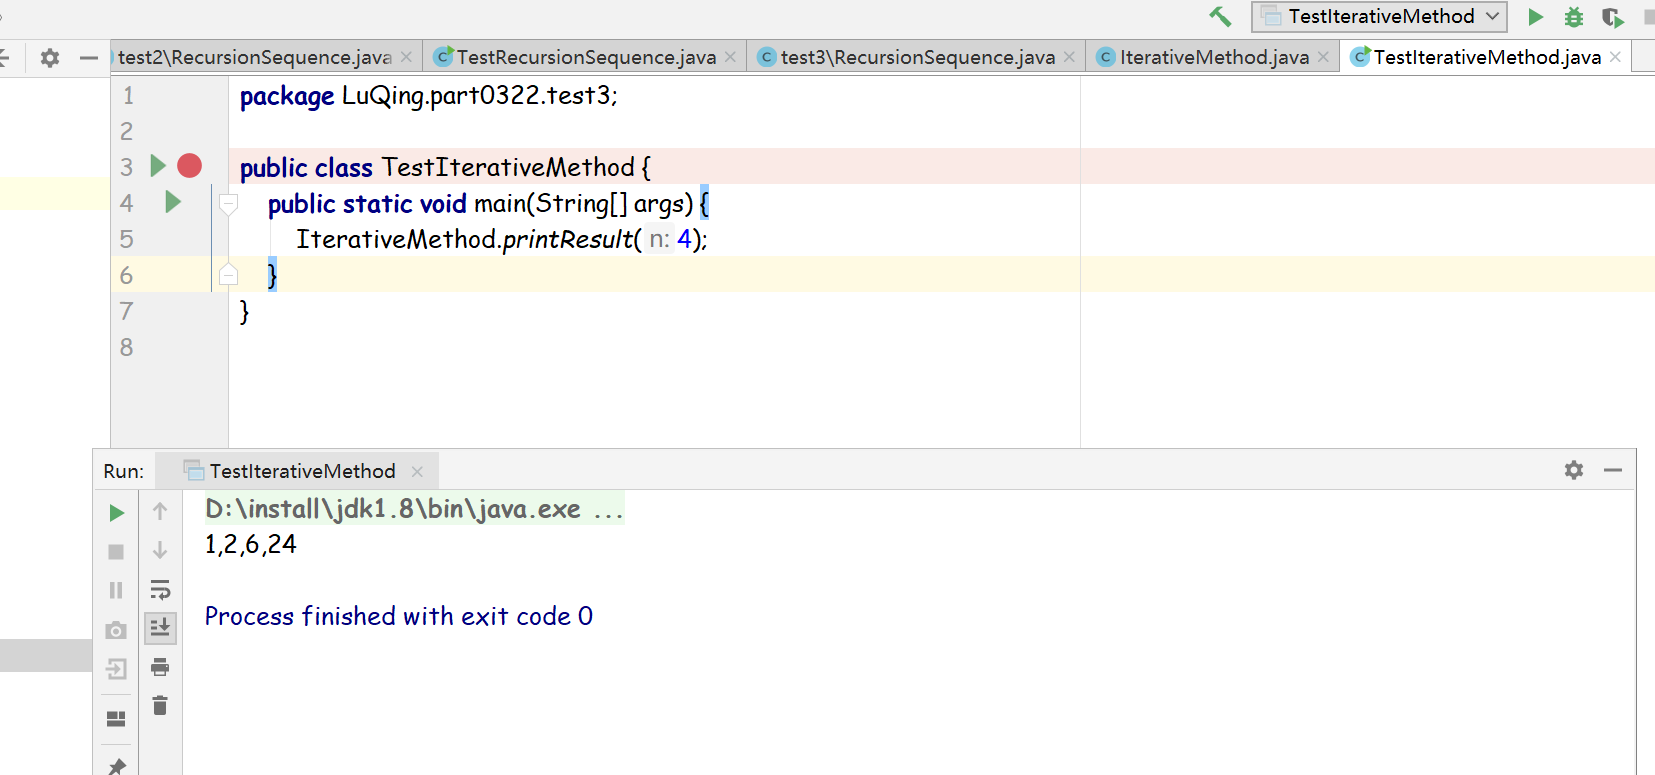Rerun TestIterativeMethod in the Run panel
The image size is (1655, 775).
click(x=117, y=513)
